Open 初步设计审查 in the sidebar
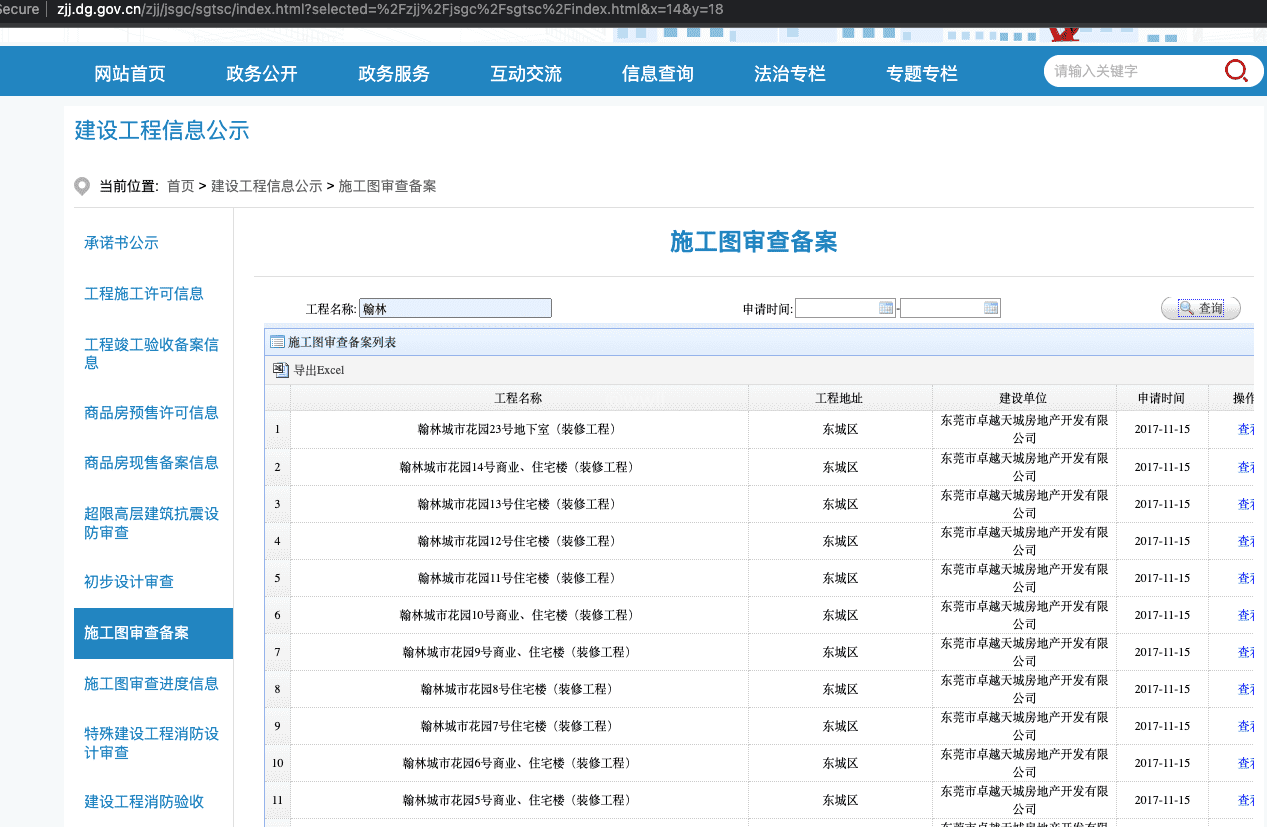 129,582
